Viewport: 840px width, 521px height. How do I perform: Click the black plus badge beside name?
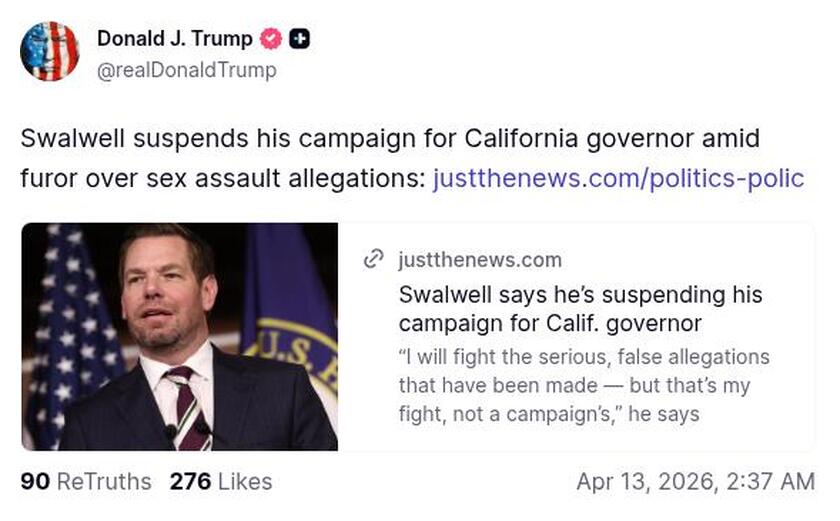pyautogui.click(x=299, y=39)
